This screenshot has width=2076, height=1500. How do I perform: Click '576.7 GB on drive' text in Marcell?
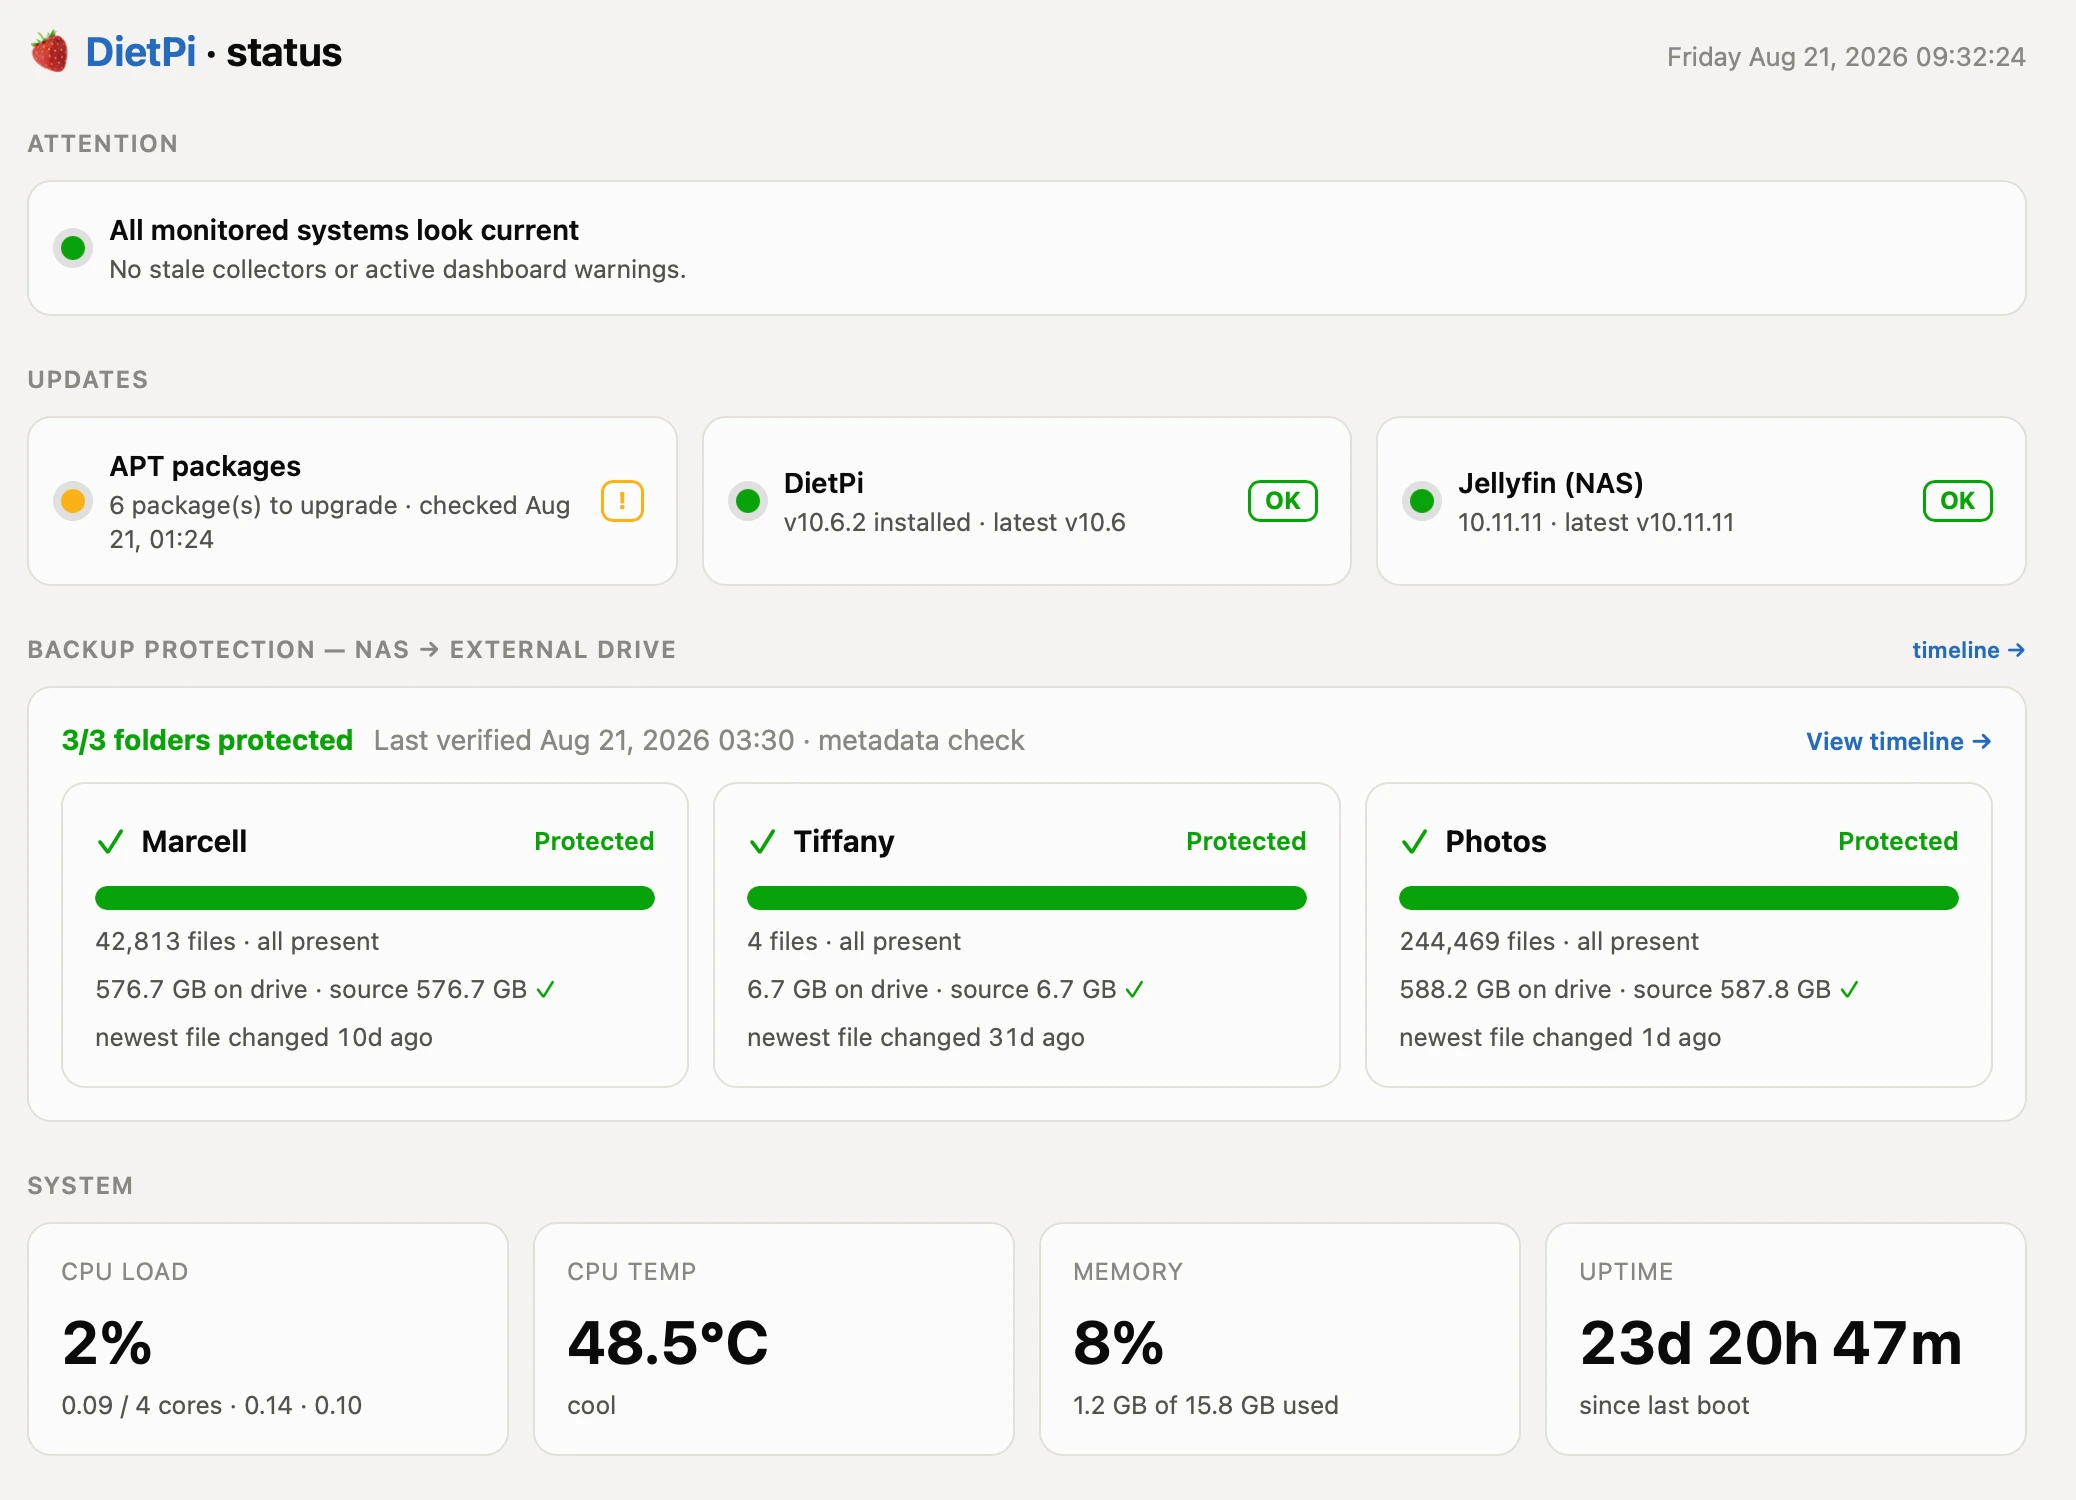(x=201, y=989)
